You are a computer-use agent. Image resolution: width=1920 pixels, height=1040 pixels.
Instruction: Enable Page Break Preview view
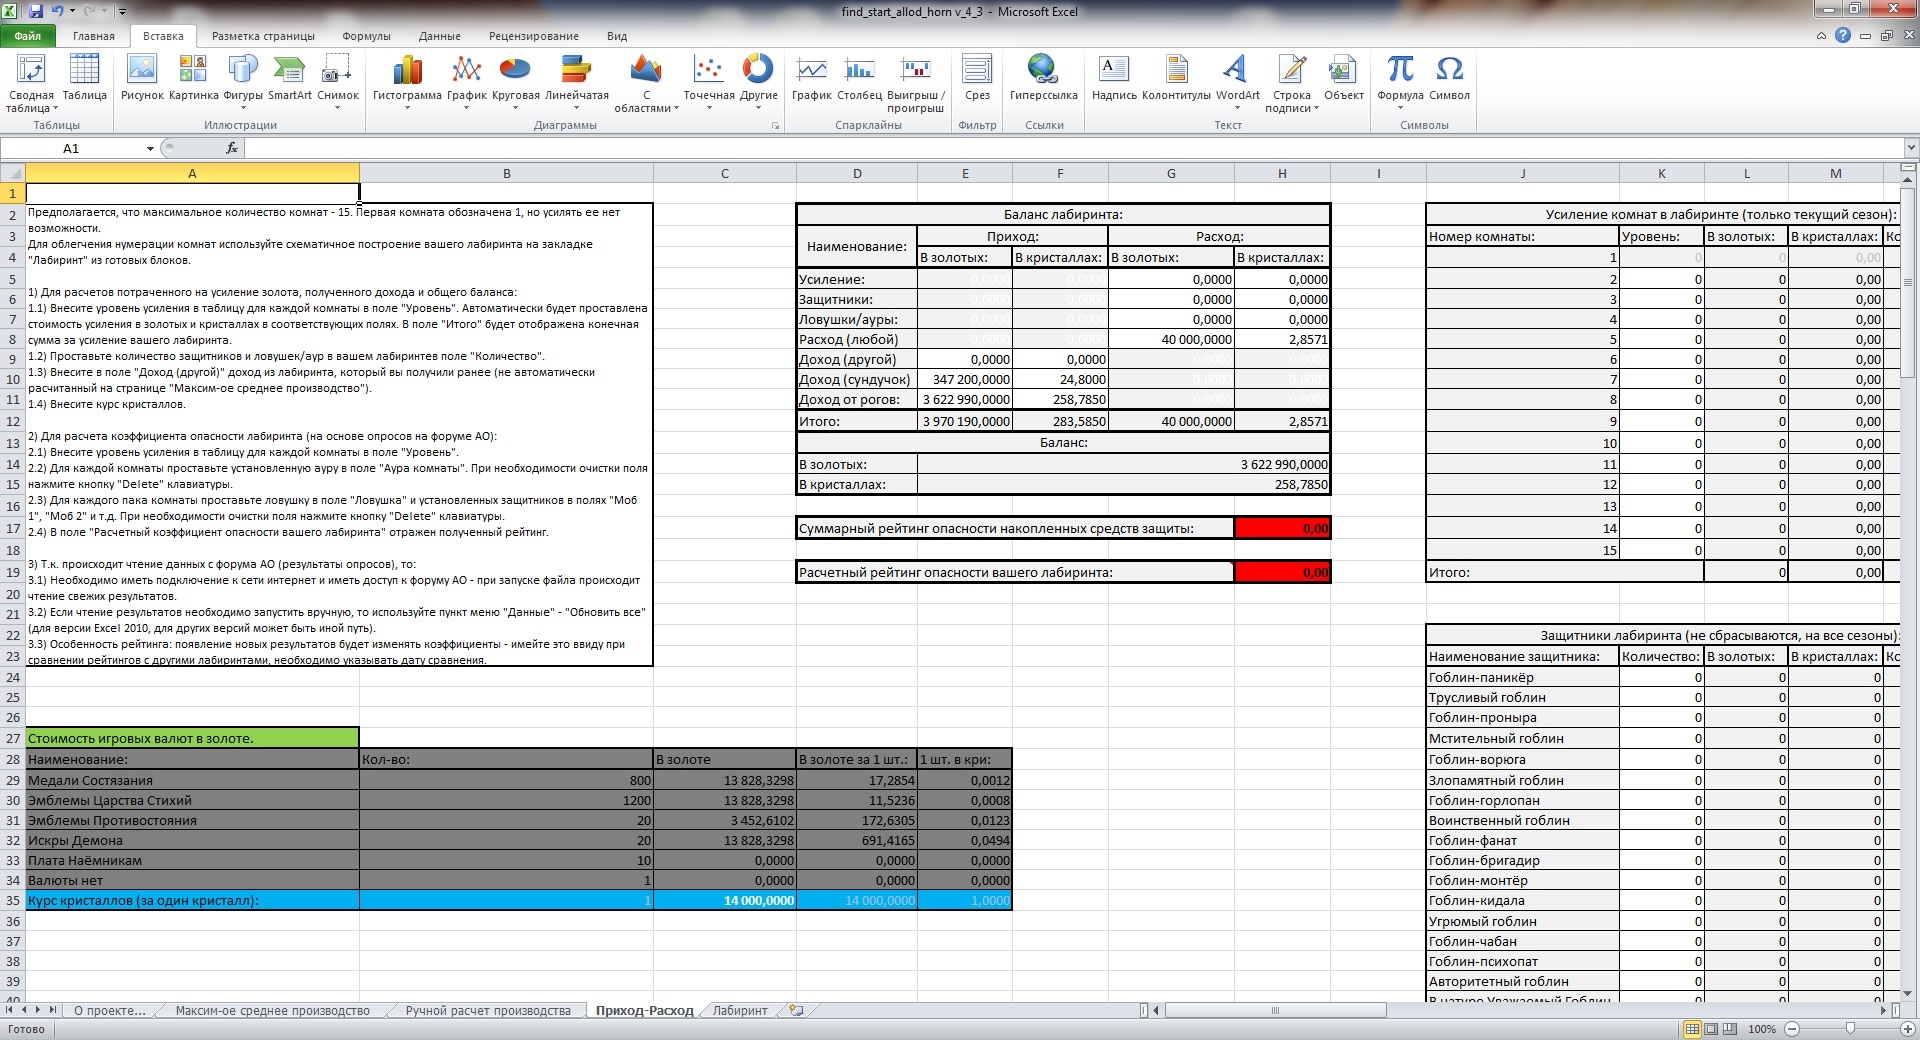point(1730,1029)
